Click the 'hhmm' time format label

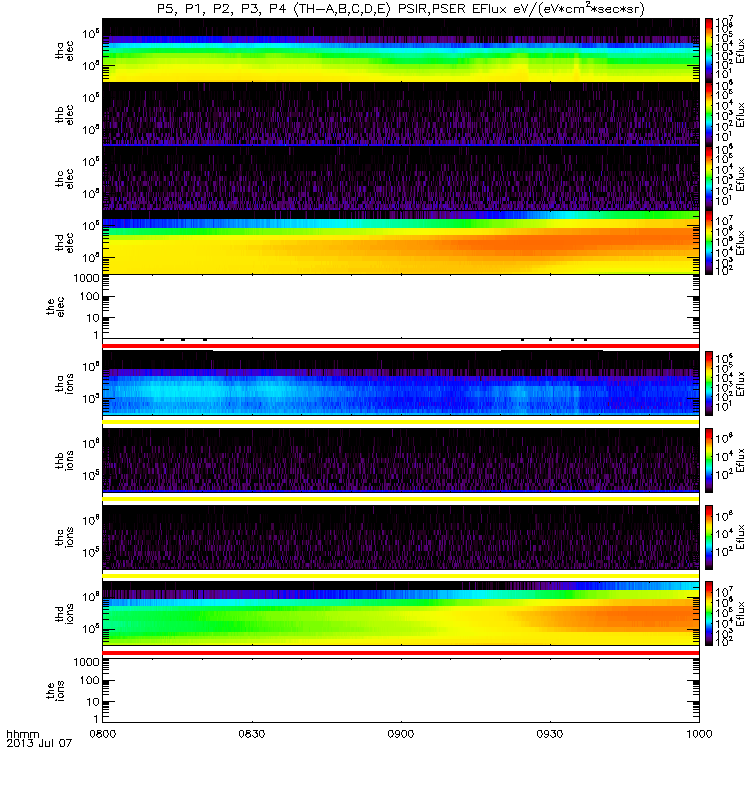pos(22,734)
